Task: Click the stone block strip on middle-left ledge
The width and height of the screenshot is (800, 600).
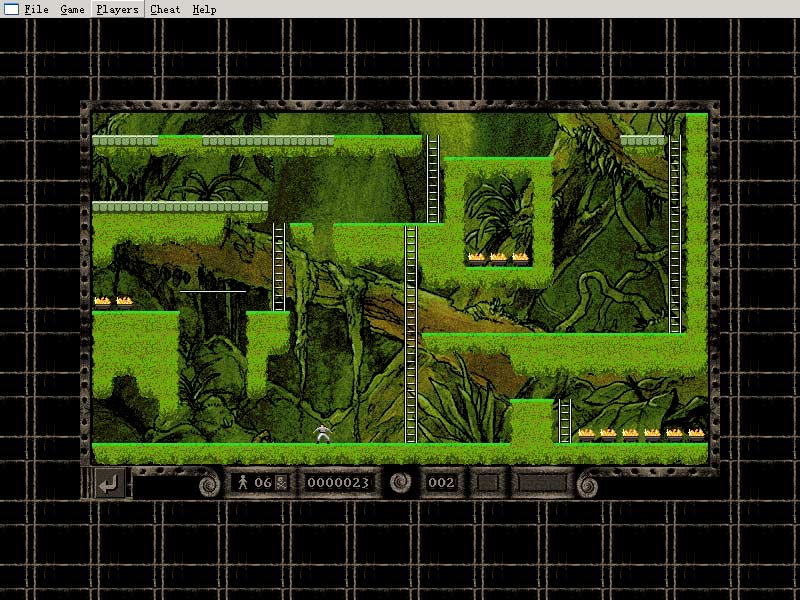Action: point(180,207)
